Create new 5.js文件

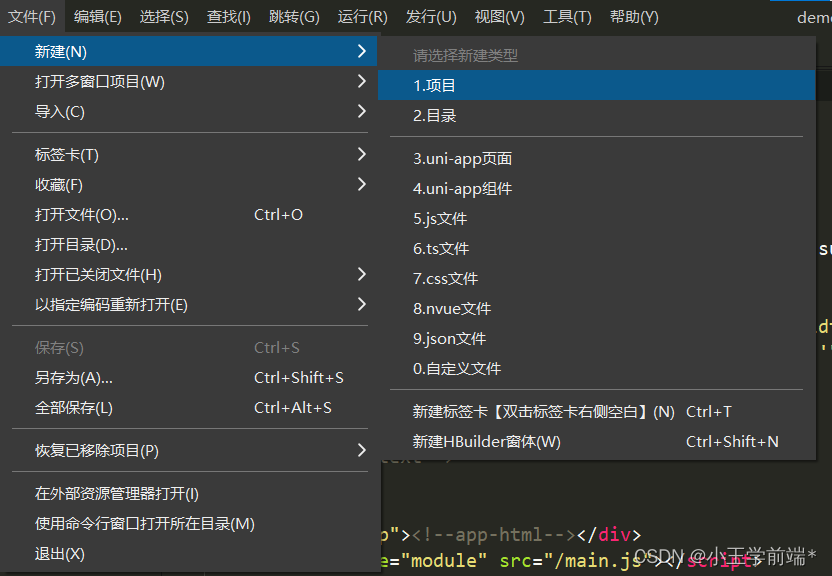(x=596, y=219)
